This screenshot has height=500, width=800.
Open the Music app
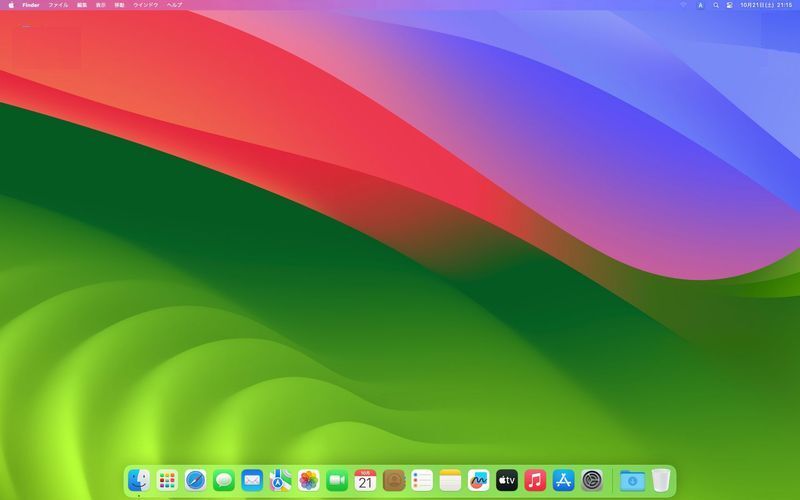point(535,481)
